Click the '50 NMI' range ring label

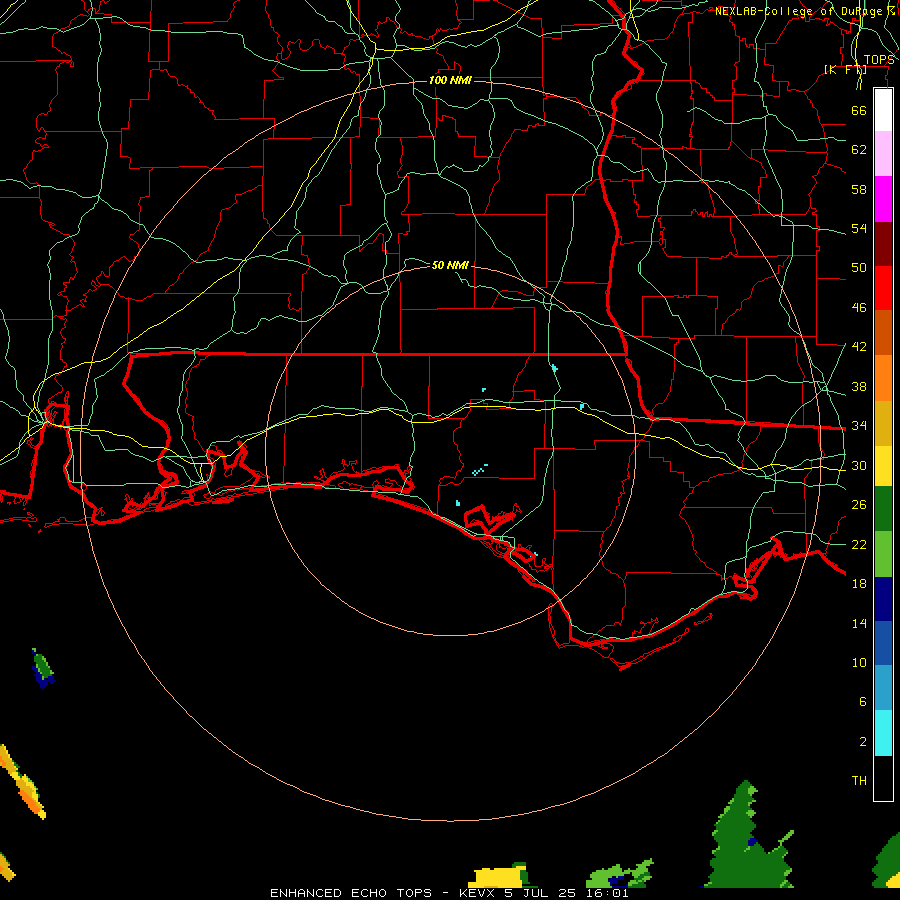(450, 265)
